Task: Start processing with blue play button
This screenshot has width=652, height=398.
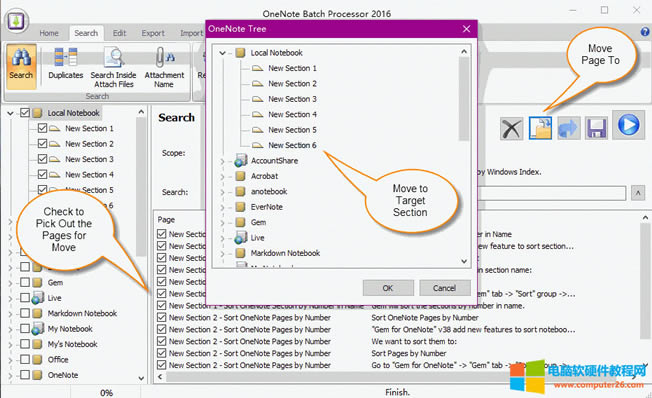Action: [x=628, y=125]
